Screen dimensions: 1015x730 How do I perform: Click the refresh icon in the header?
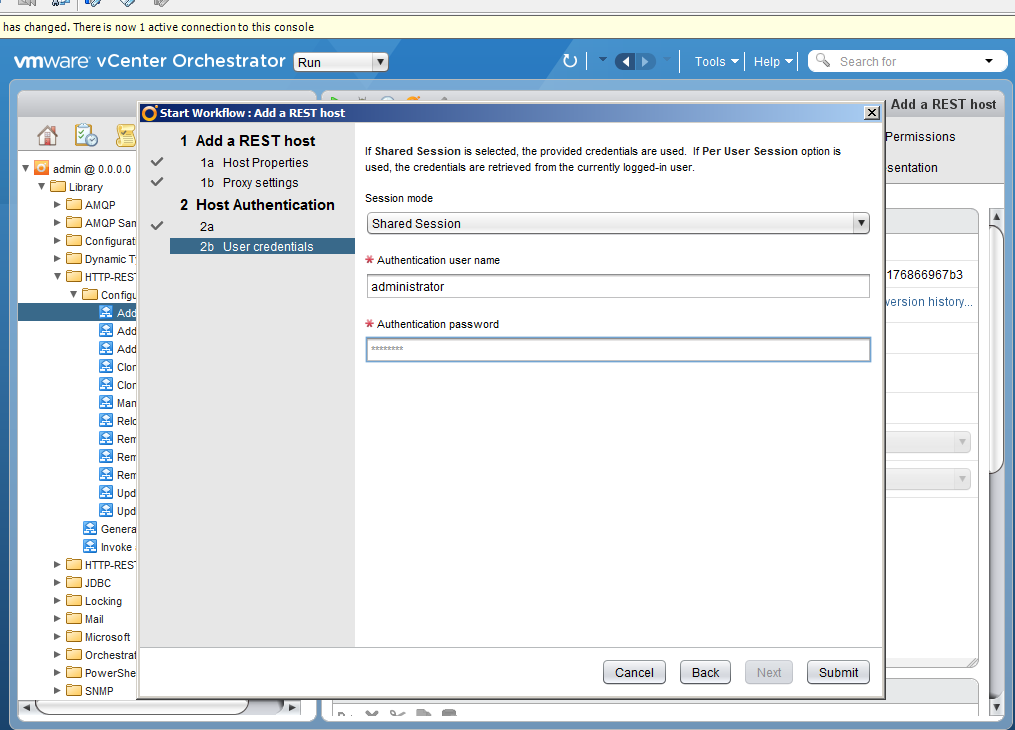point(570,61)
